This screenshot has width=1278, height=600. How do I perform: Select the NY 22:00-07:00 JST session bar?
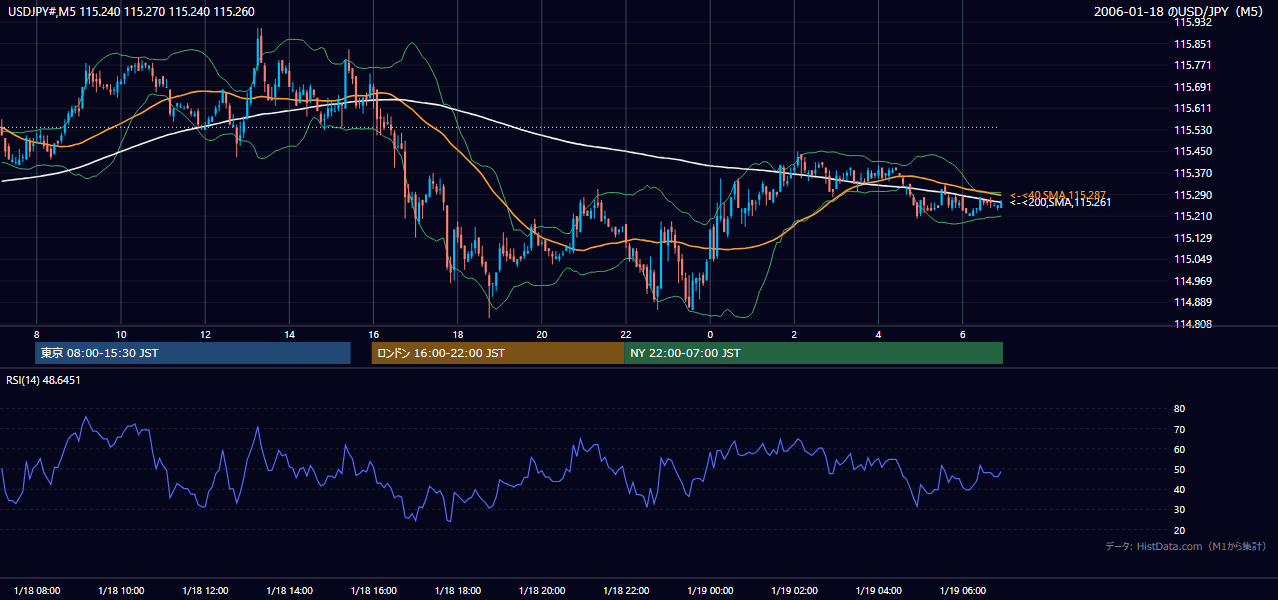coord(813,353)
